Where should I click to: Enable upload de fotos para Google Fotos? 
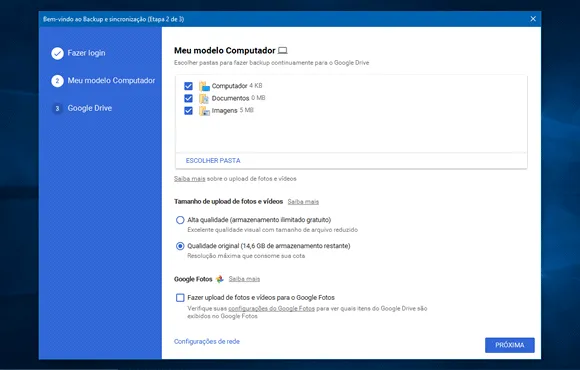tap(180, 297)
